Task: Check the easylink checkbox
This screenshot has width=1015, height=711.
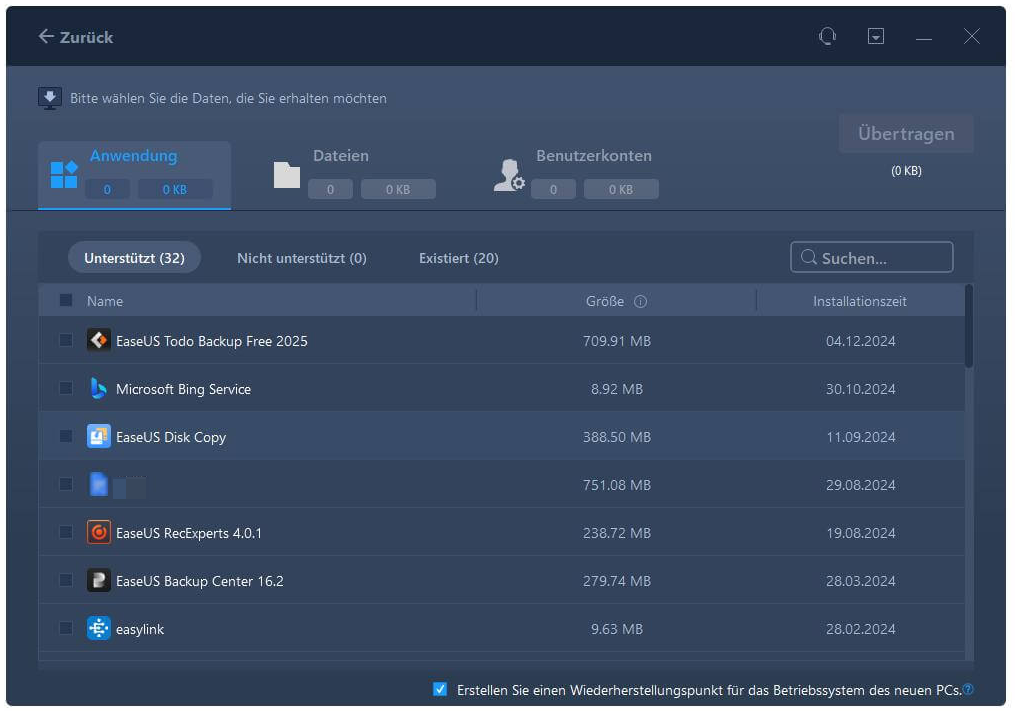Action: [x=66, y=627]
